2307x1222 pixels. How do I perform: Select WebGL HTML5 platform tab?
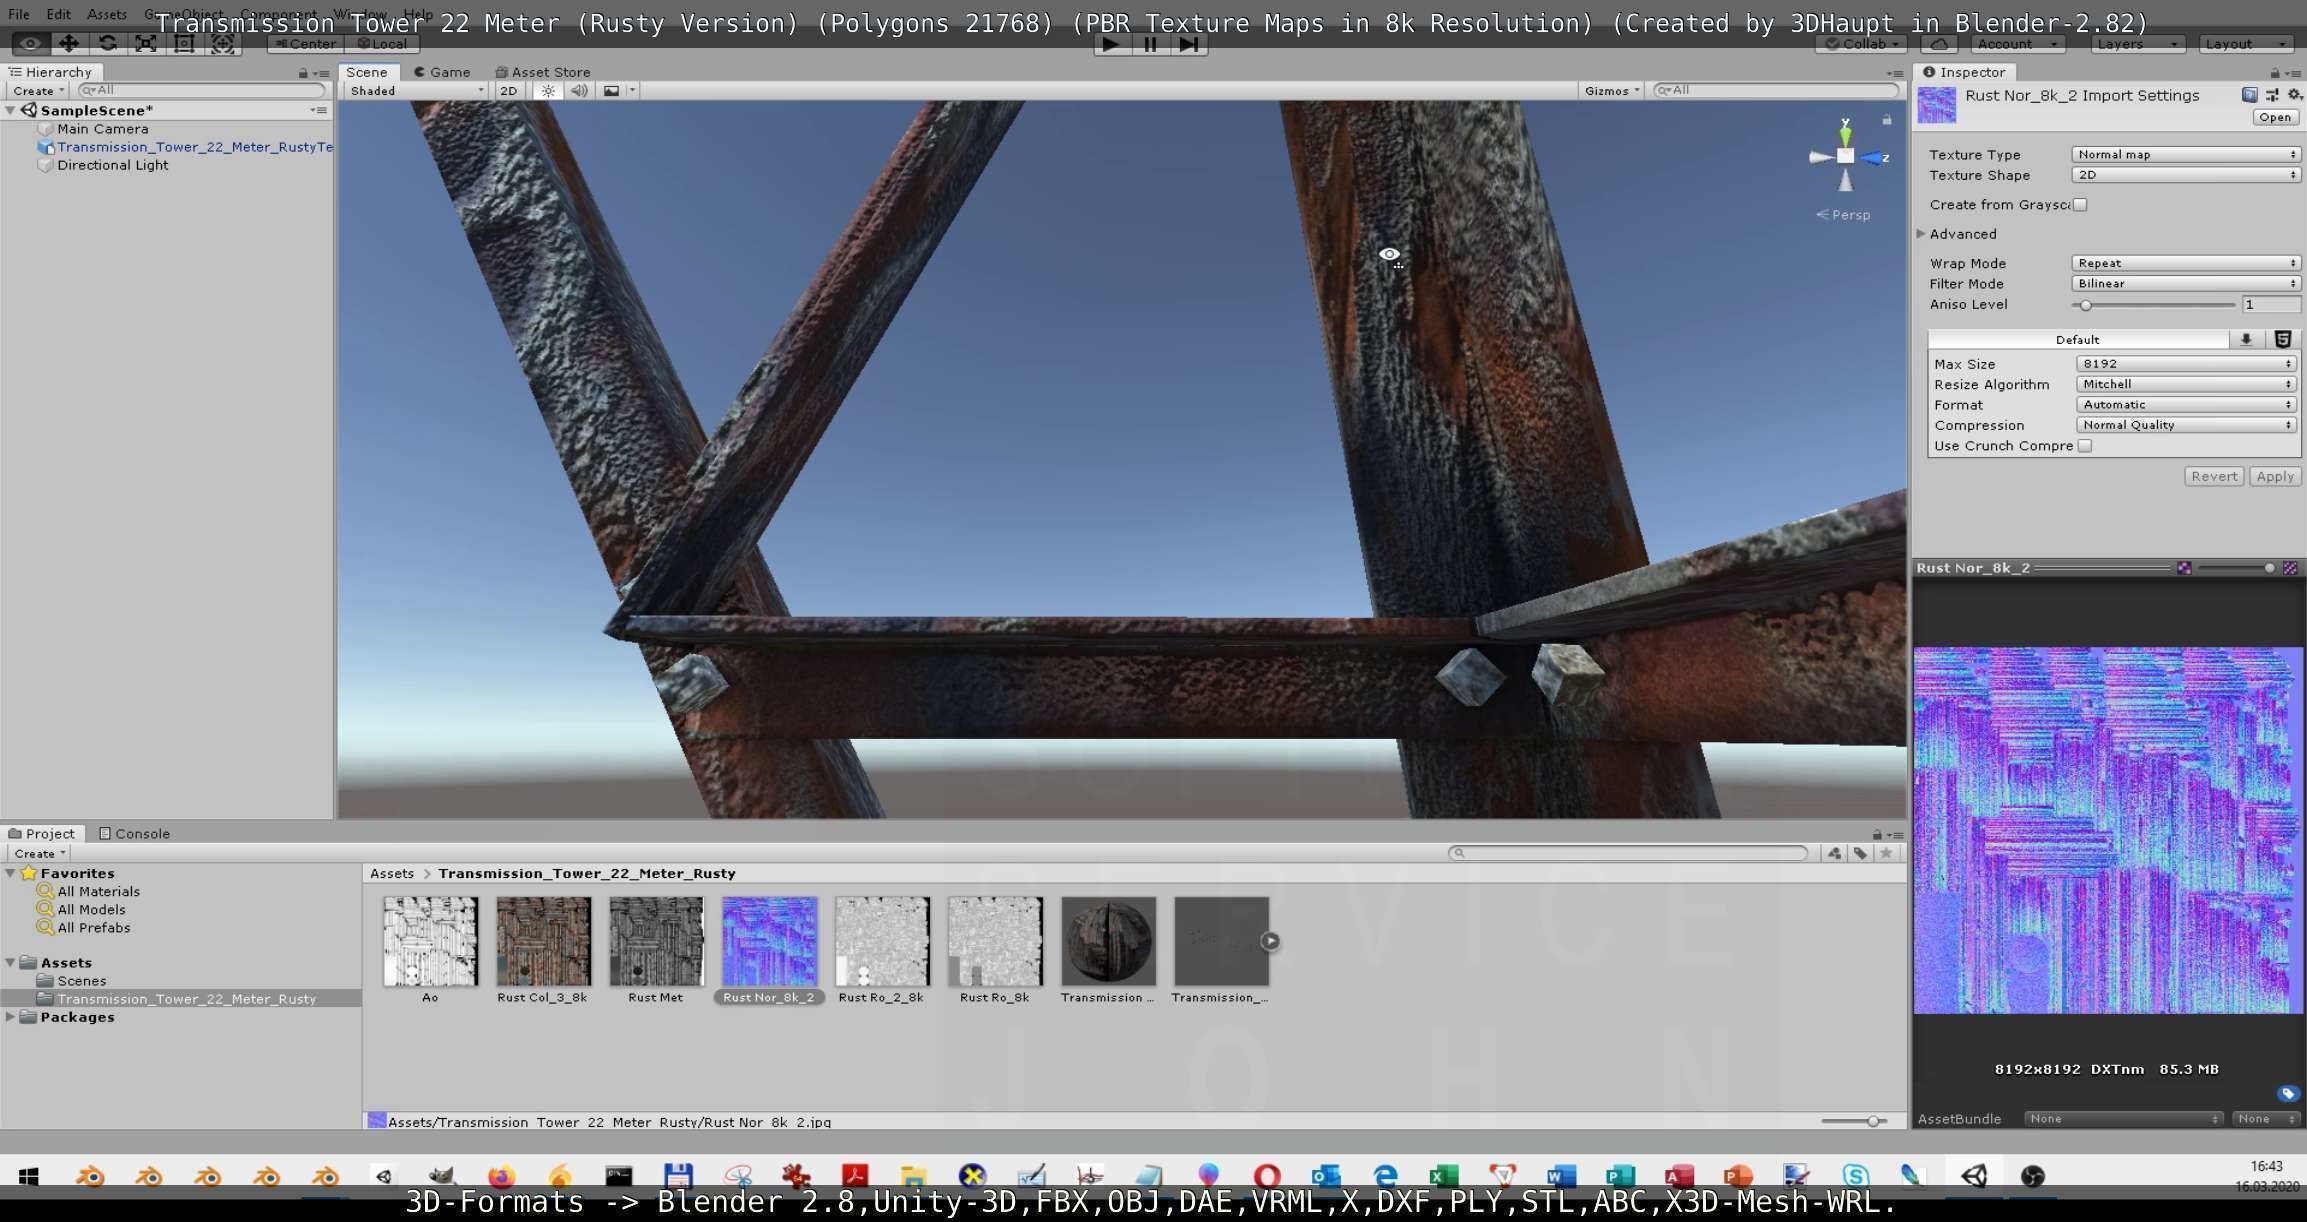point(2283,340)
